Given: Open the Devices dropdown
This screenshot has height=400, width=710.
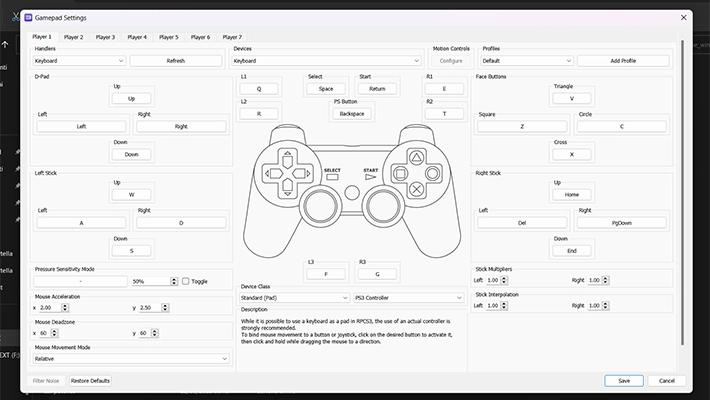Looking at the screenshot, I should click(x=326, y=61).
